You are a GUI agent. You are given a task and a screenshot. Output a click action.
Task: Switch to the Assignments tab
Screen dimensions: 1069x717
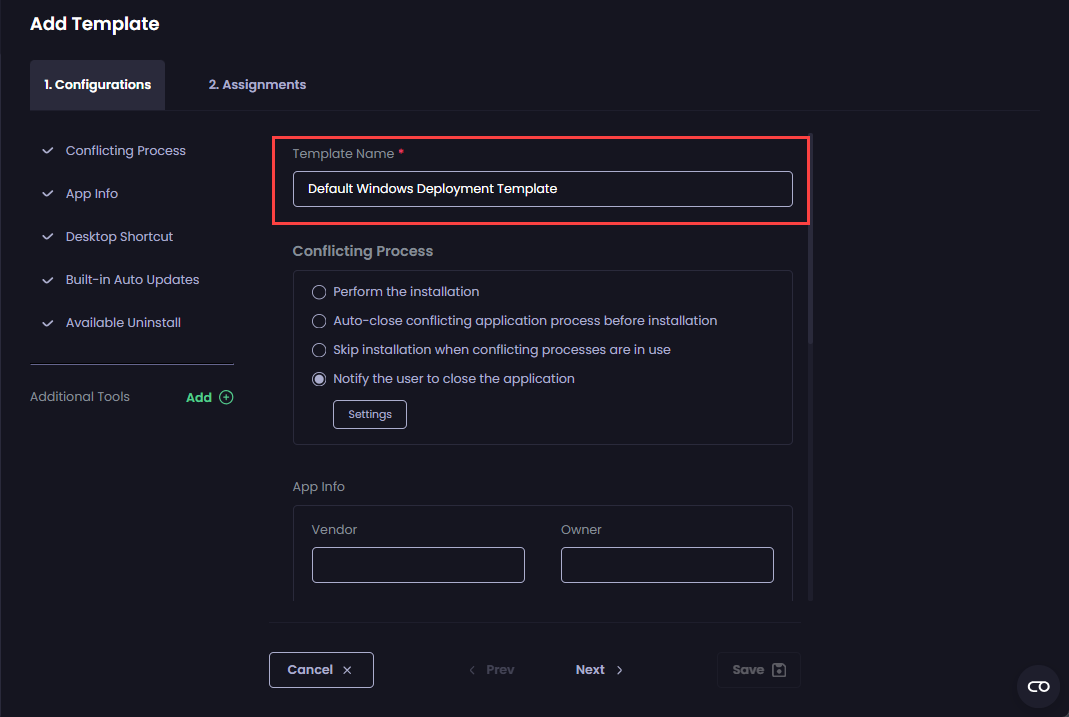point(257,84)
